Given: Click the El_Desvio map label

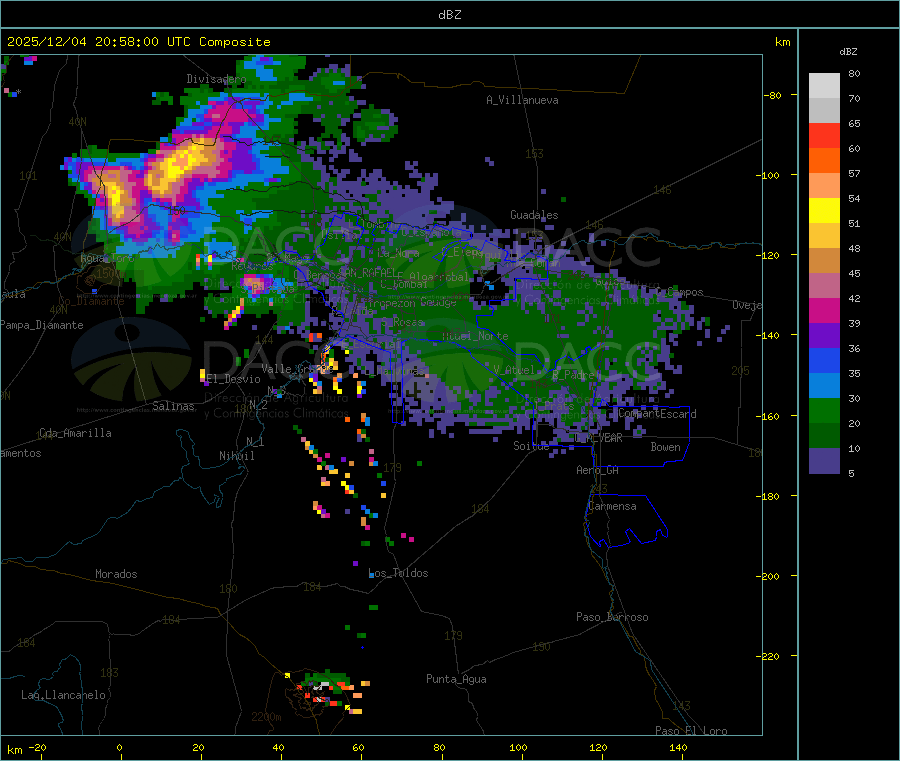Looking at the screenshot, I should tap(234, 379).
